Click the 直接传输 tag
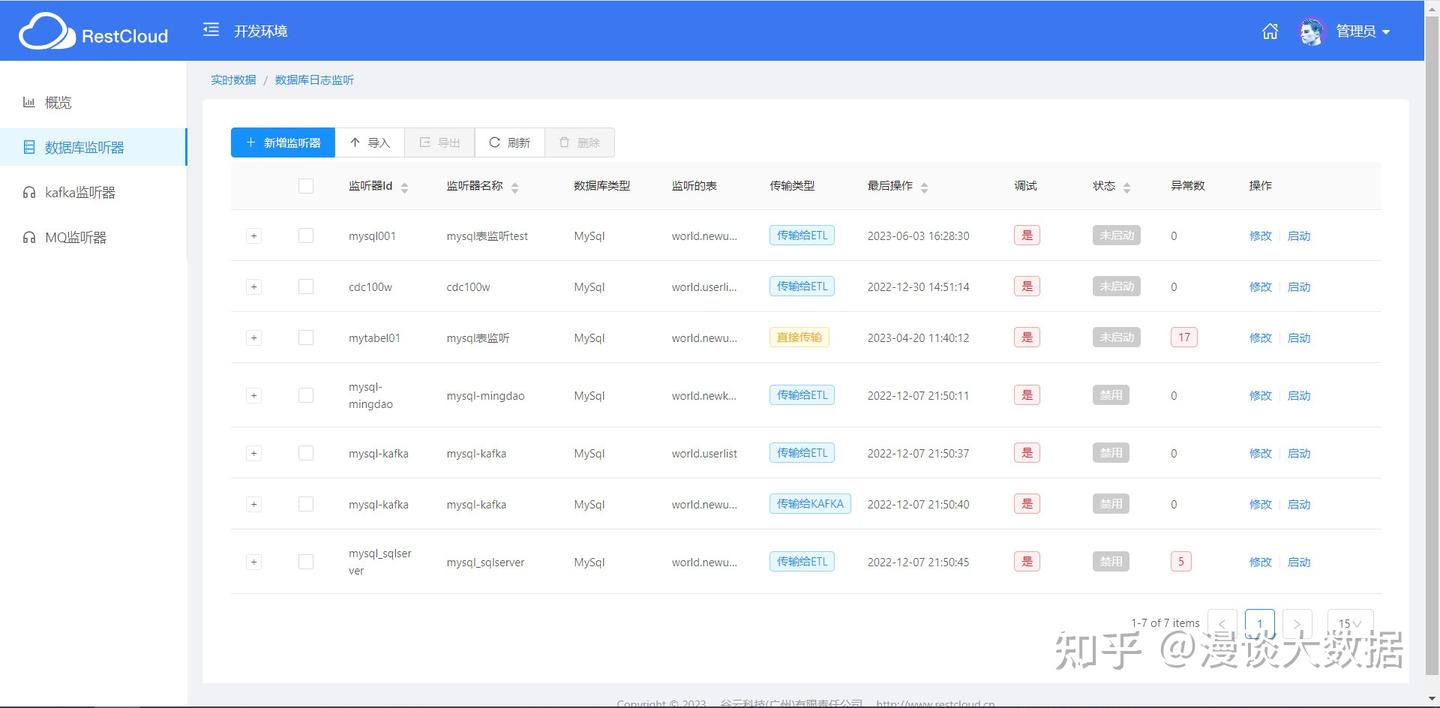This screenshot has width=1440, height=708. [x=799, y=337]
